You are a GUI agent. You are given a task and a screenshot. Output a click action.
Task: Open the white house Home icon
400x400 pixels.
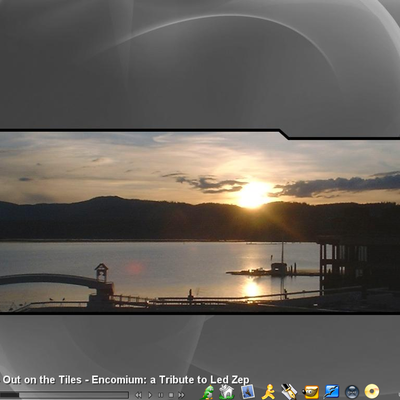(227, 392)
